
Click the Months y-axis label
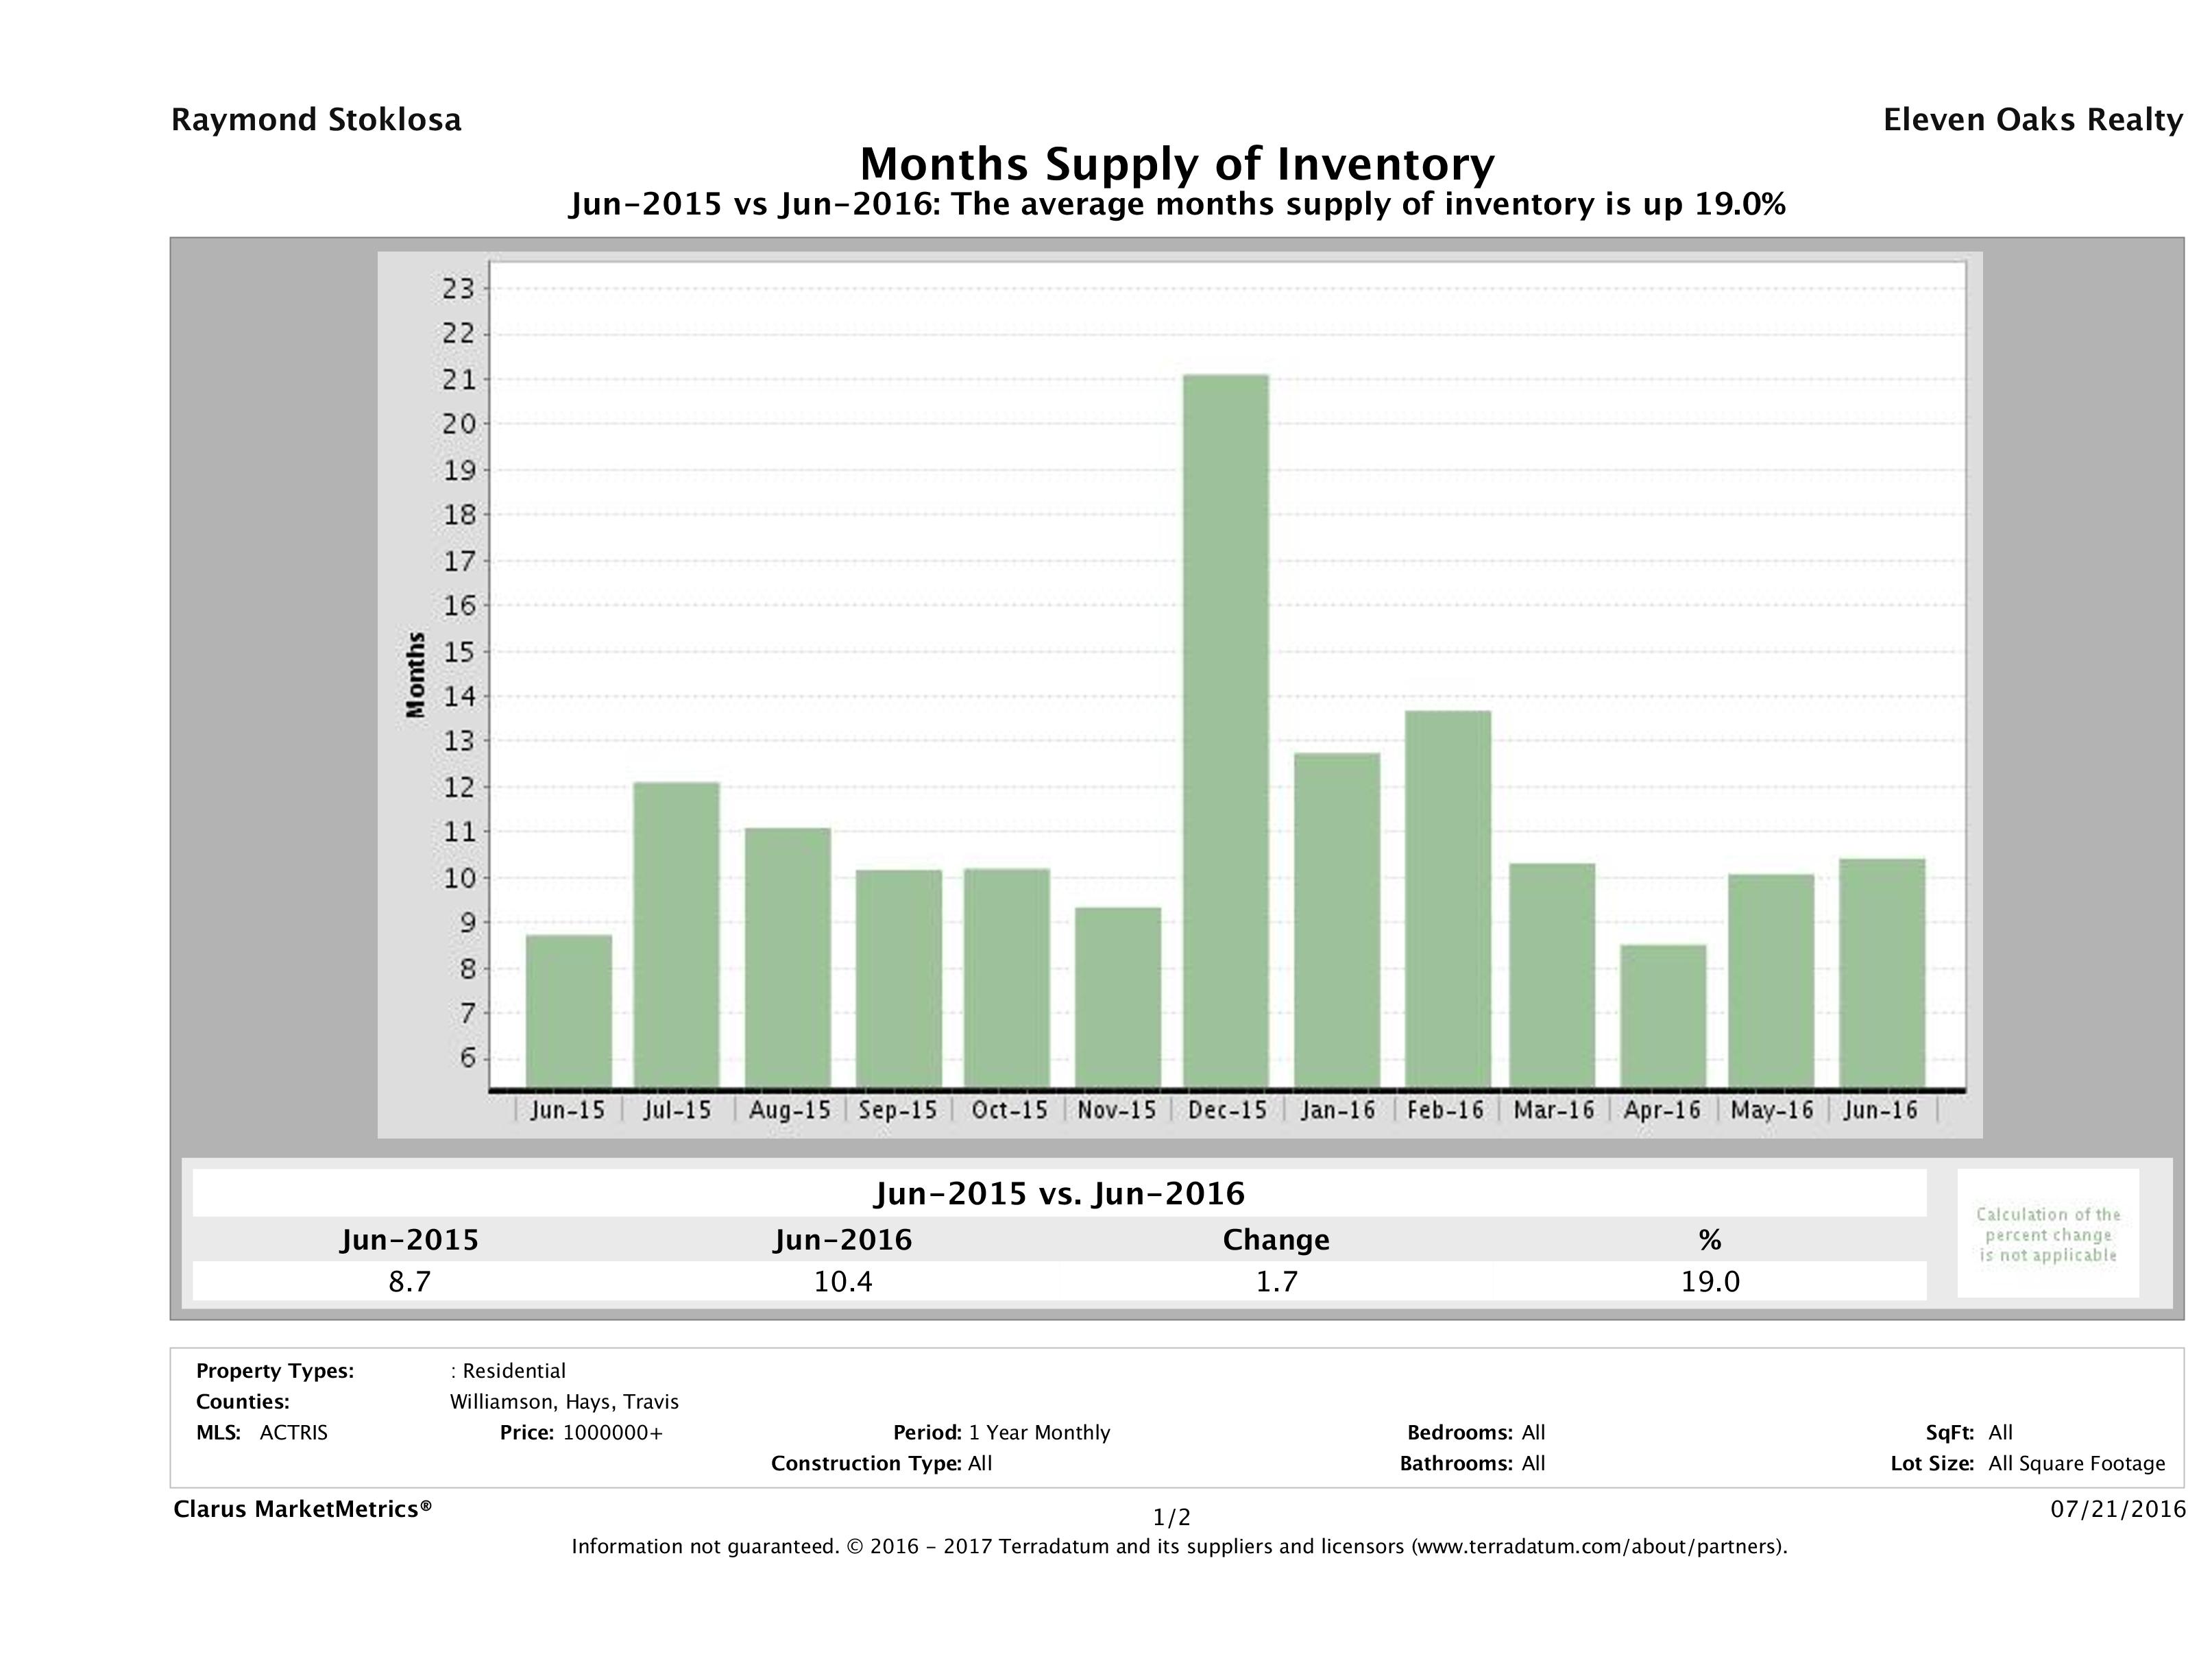coord(415,675)
